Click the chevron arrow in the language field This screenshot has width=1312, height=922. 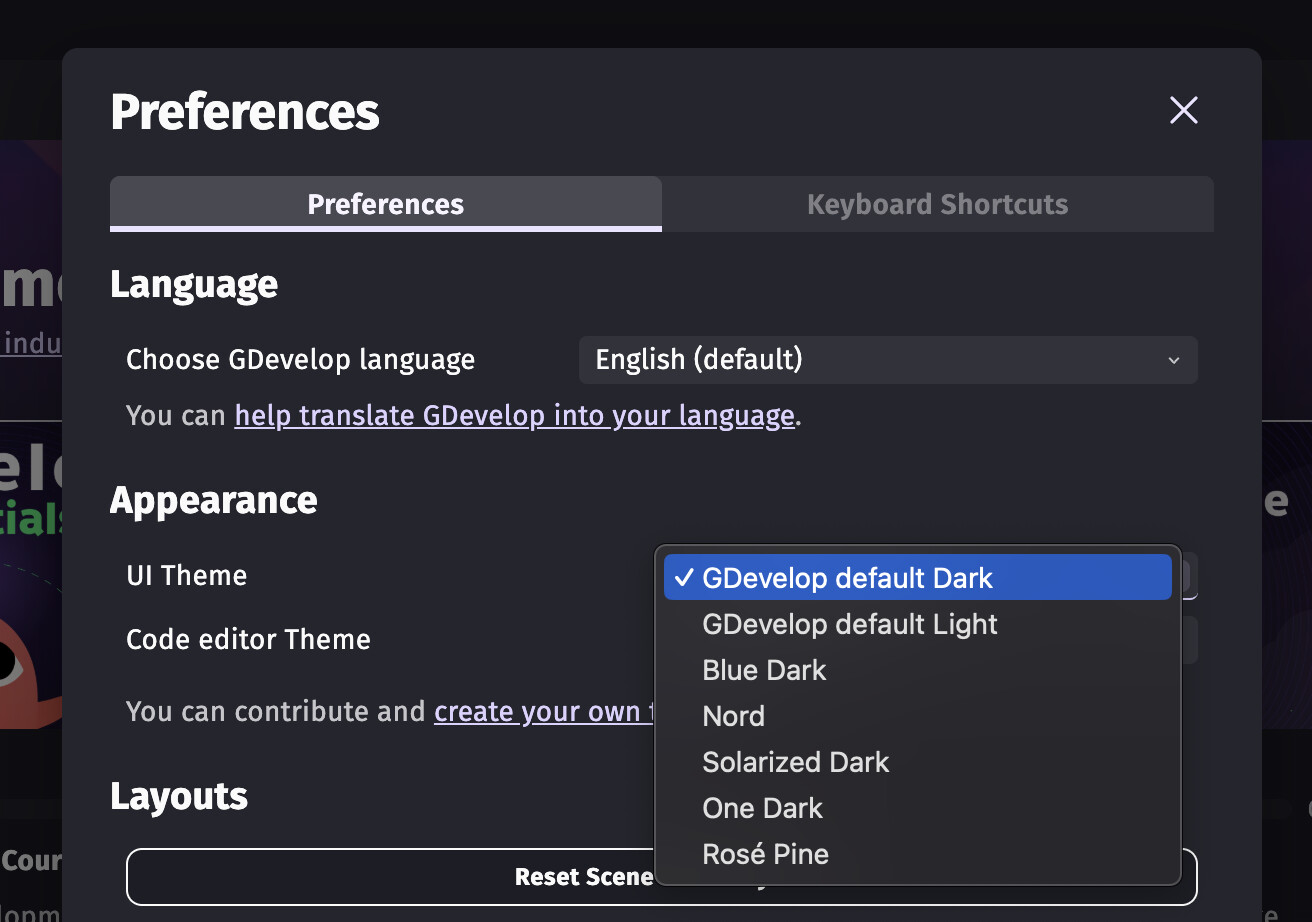pos(1174,360)
